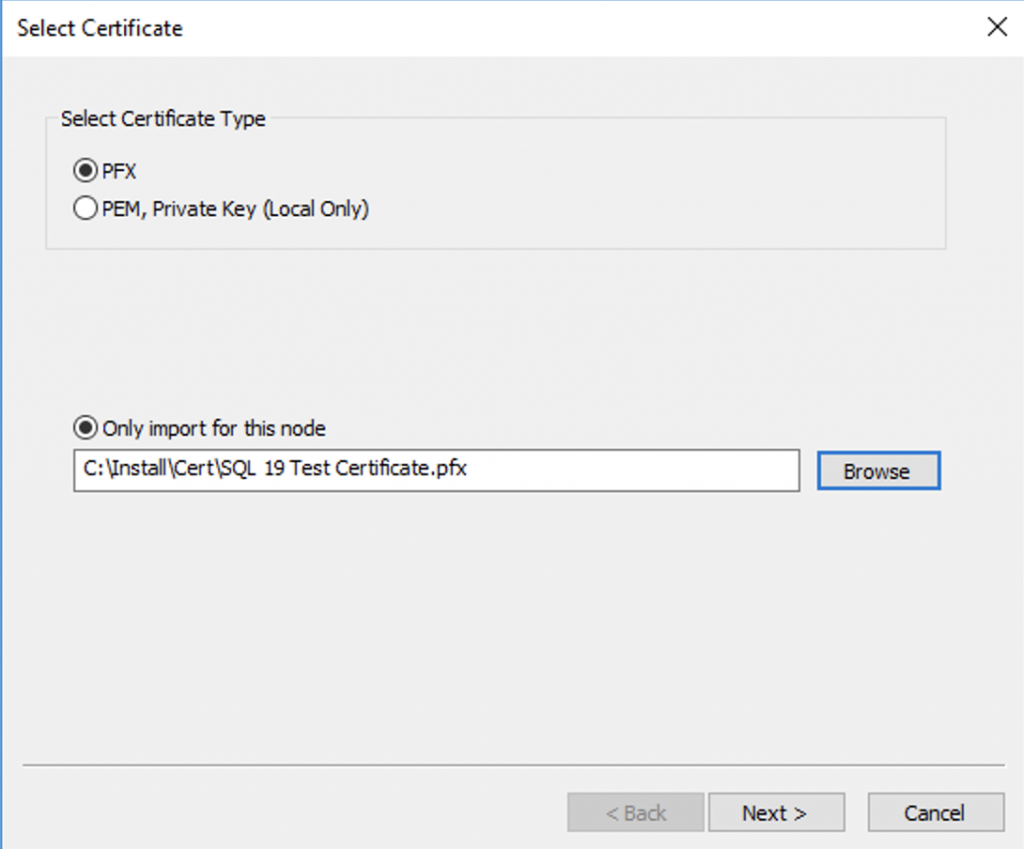Click the Select Certificate title bar text
1024x849 pixels.
(x=99, y=28)
